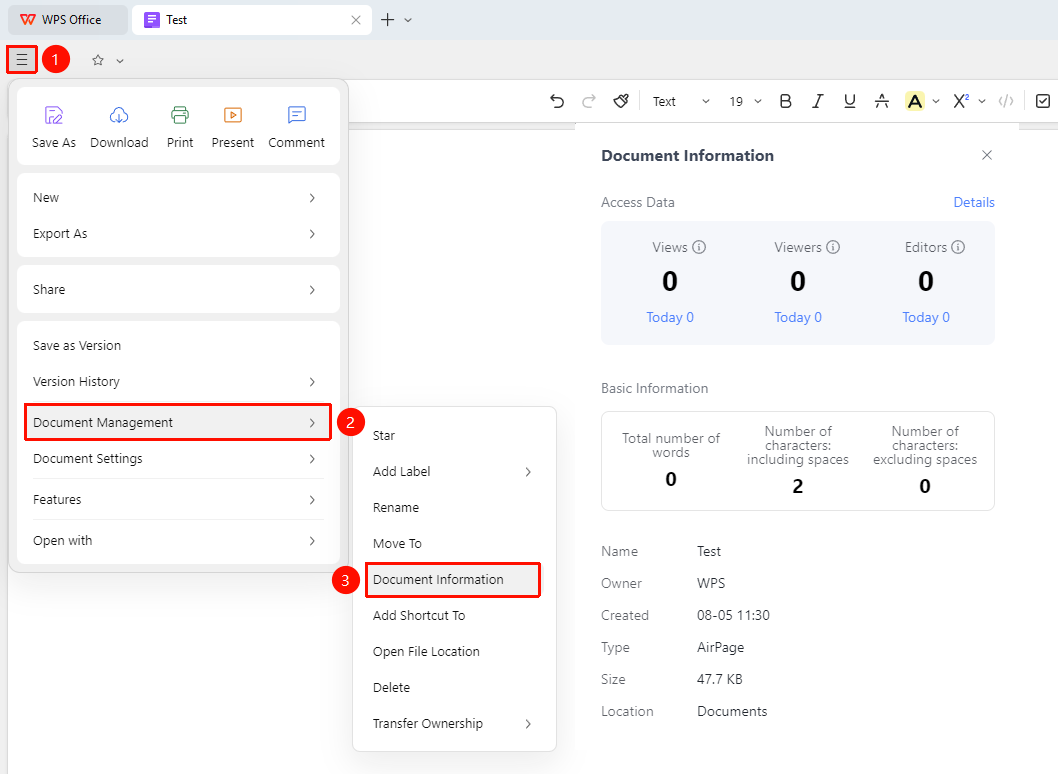
Task: Open the hamburger main menu icon
Action: coord(22,59)
